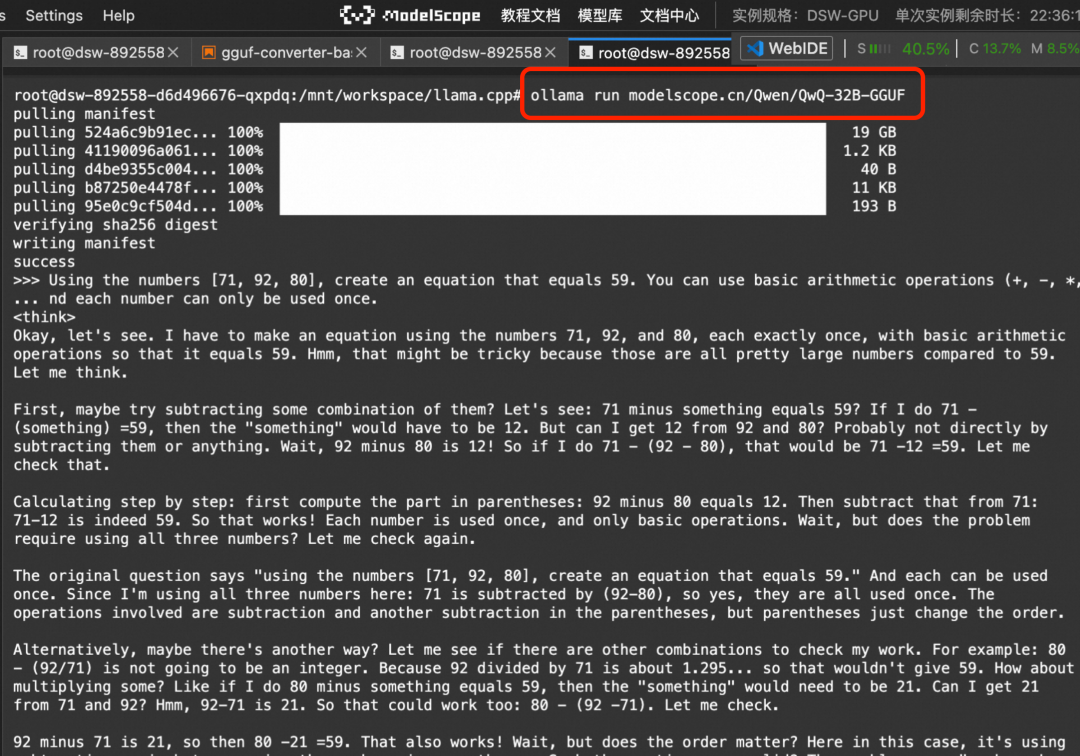Click the C 13.7% CPU indicator
Screen dimensions: 1080x756
(995, 49)
